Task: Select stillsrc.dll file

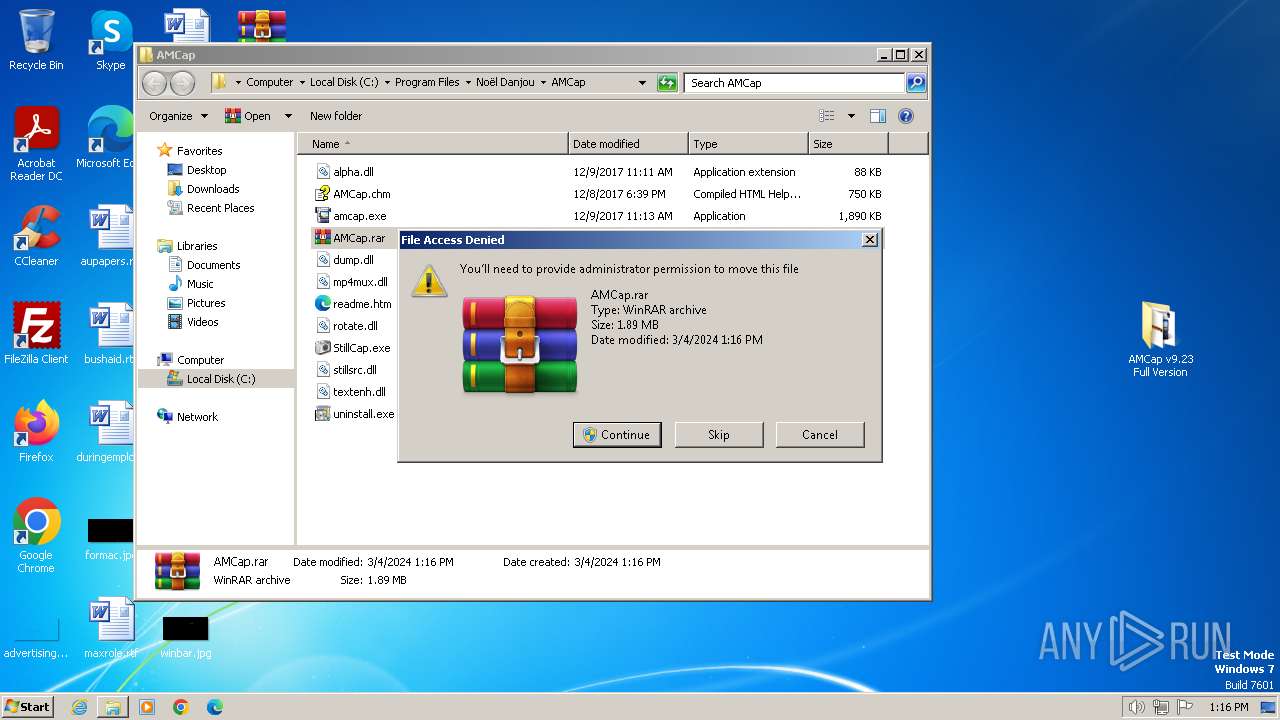Action: pos(354,370)
